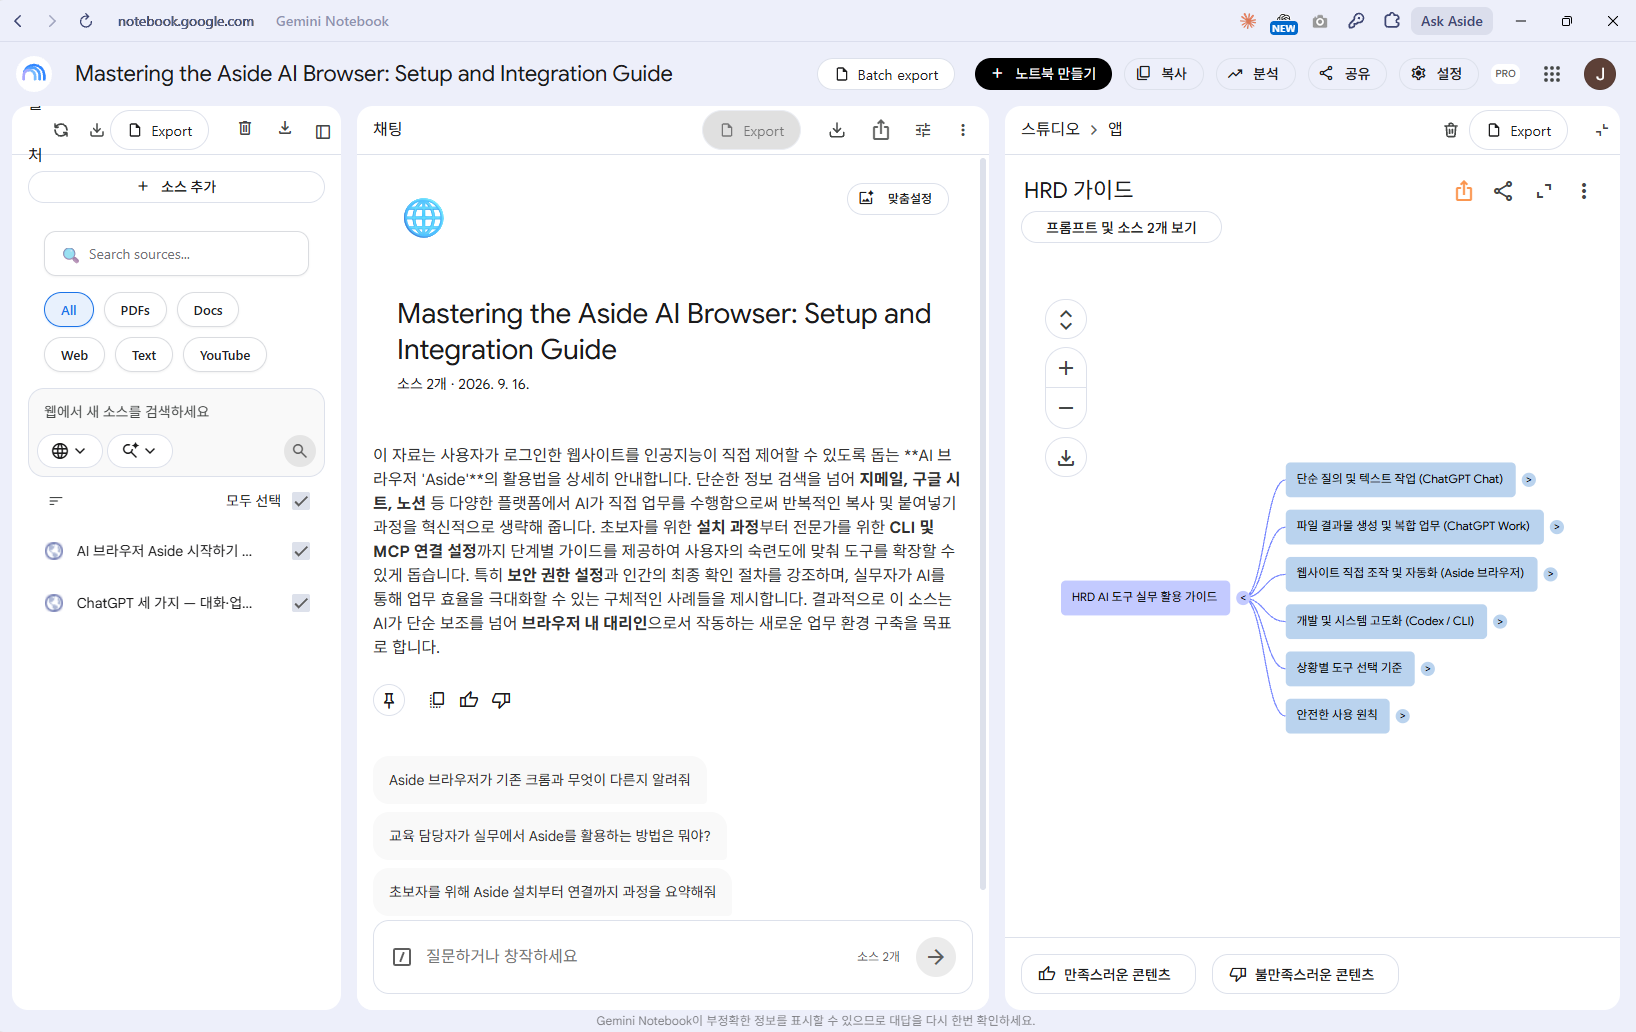The width and height of the screenshot is (1636, 1032).
Task: Click the browser reload icon
Action: [x=86, y=21]
